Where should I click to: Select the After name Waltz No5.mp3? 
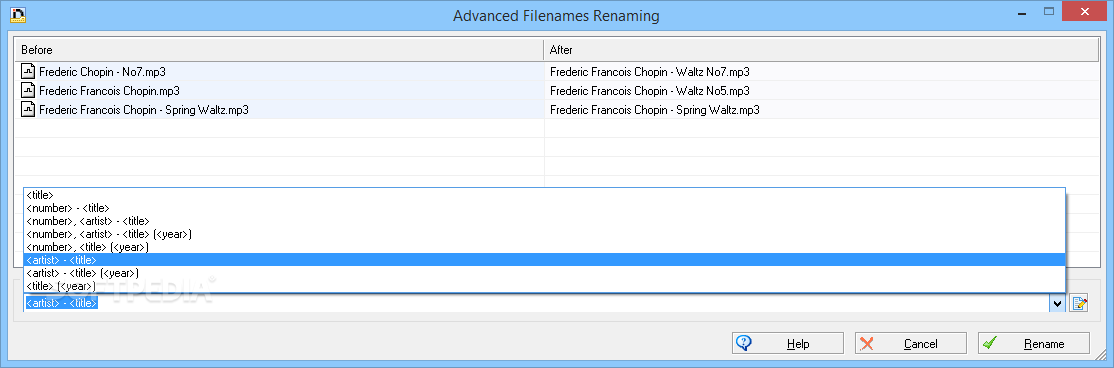(649, 91)
